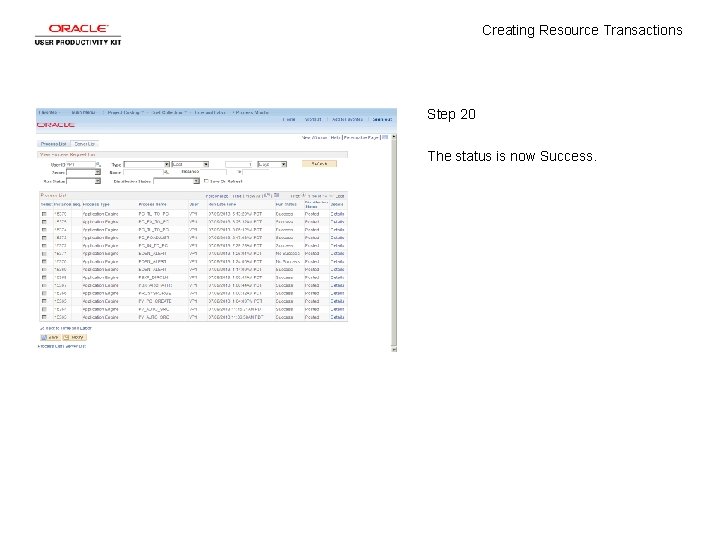This screenshot has width=720, height=540.
Task: Open Details for the PC_BI_TO_PC row
Action: tap(337, 246)
